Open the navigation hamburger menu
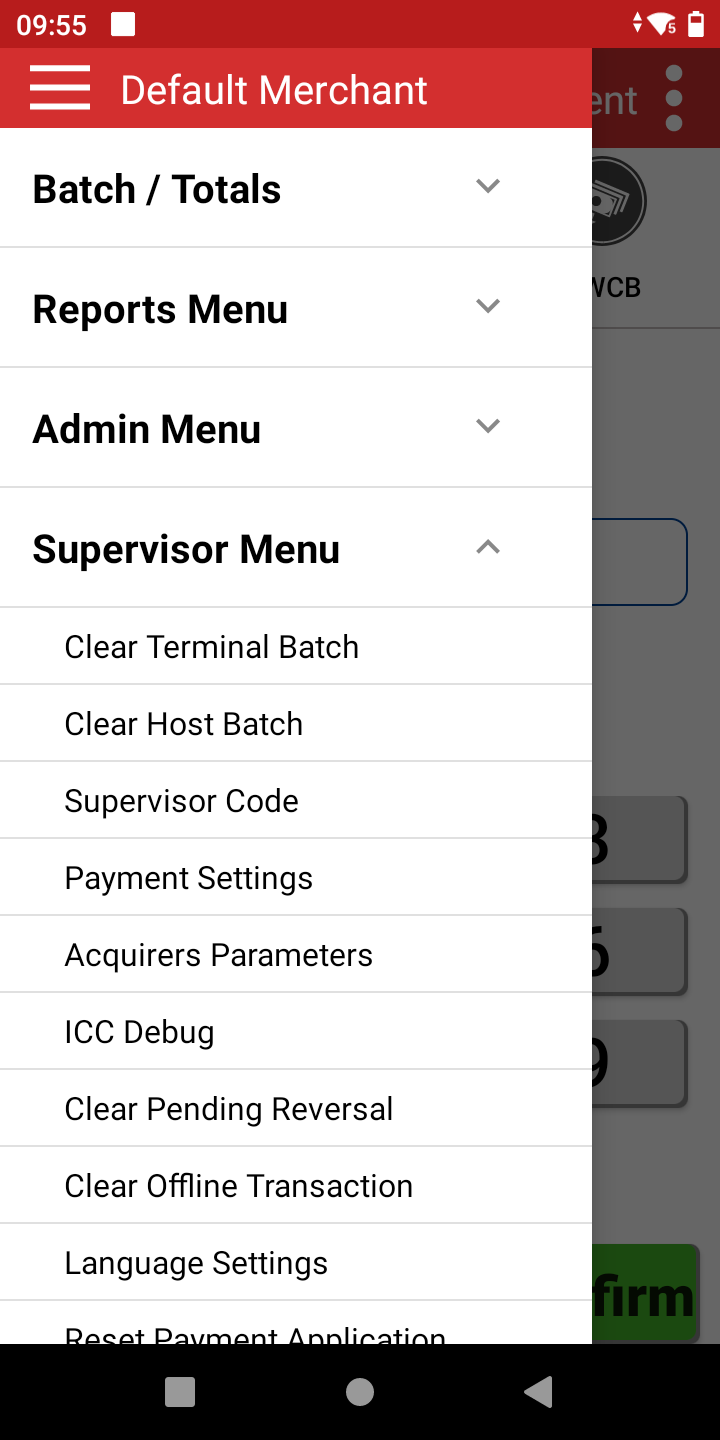The width and height of the screenshot is (720, 1440). [59, 88]
